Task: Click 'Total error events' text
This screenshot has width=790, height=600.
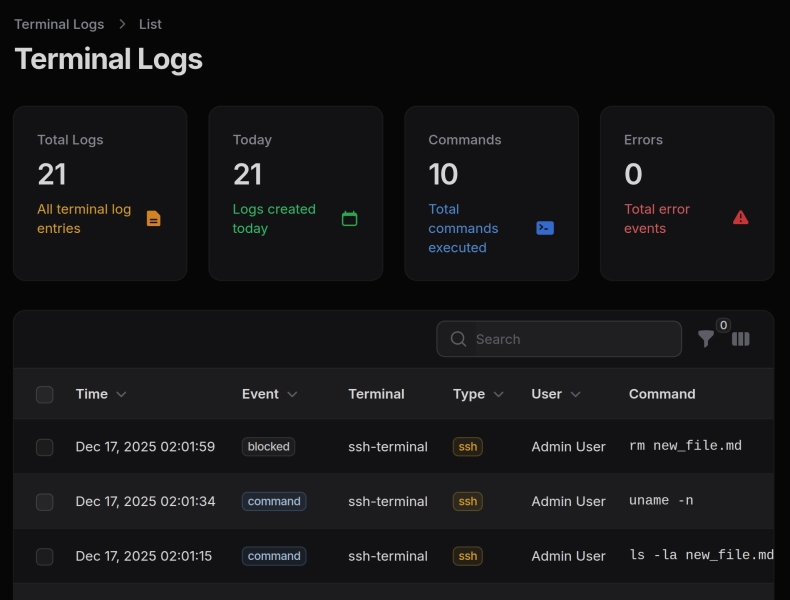Action: pos(657,219)
